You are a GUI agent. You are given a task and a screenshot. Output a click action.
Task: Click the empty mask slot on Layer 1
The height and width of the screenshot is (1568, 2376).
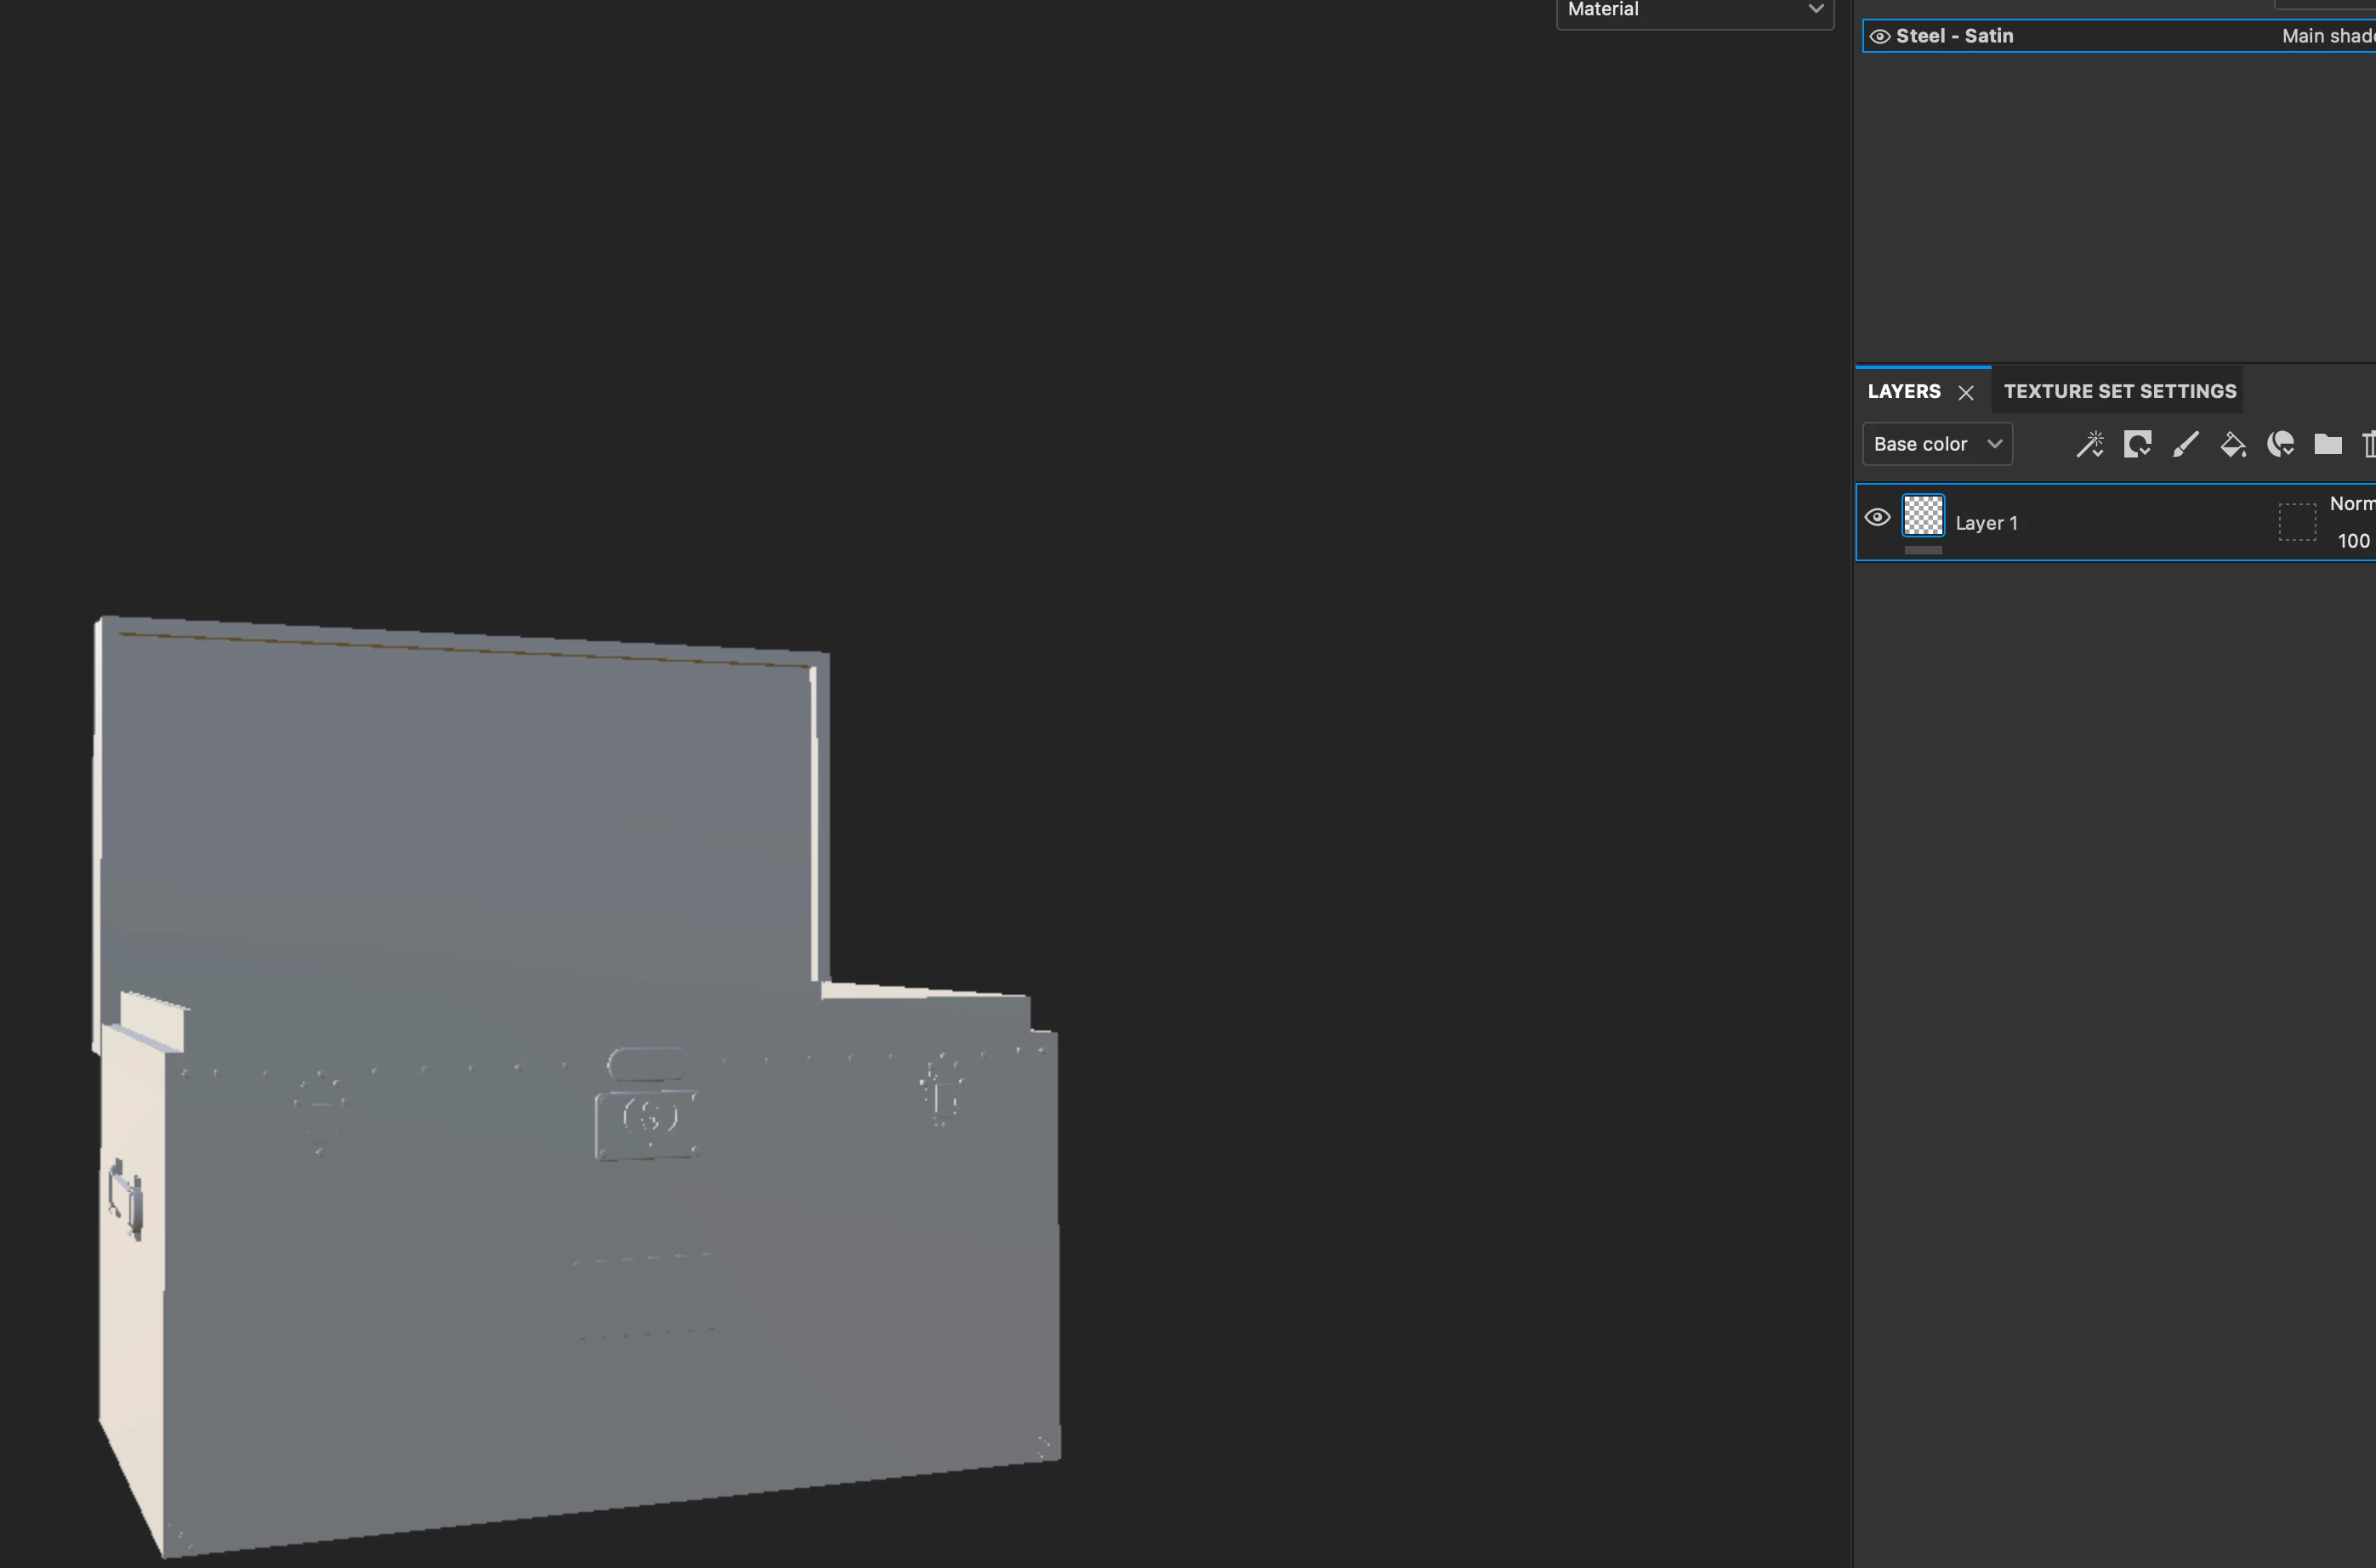tap(2296, 522)
